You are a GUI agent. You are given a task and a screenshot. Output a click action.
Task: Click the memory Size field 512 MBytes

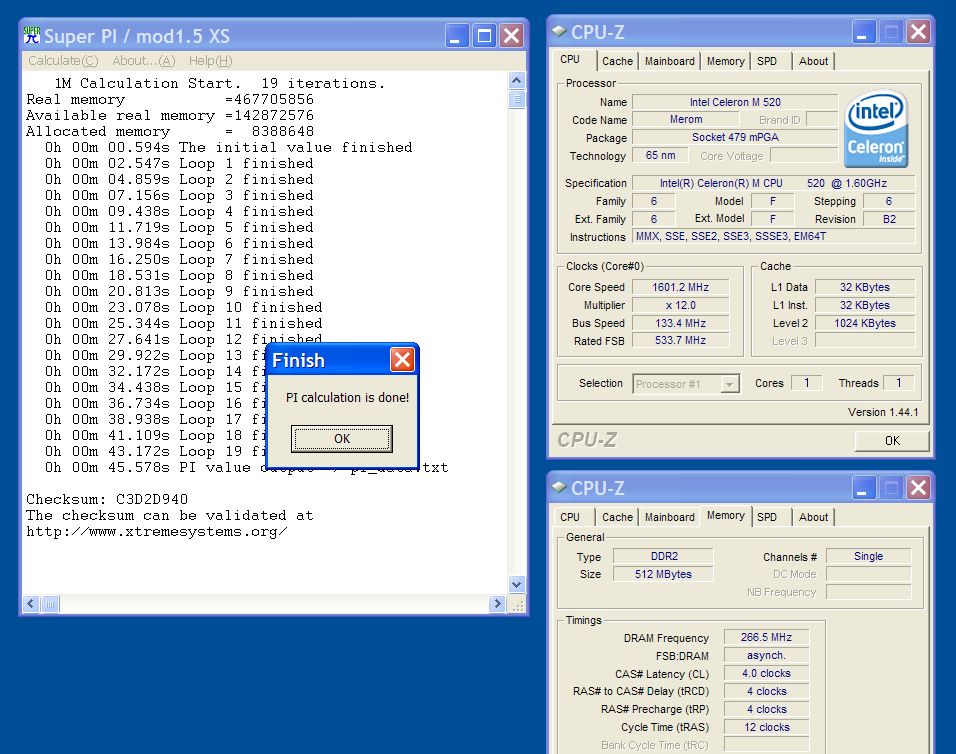[663, 574]
